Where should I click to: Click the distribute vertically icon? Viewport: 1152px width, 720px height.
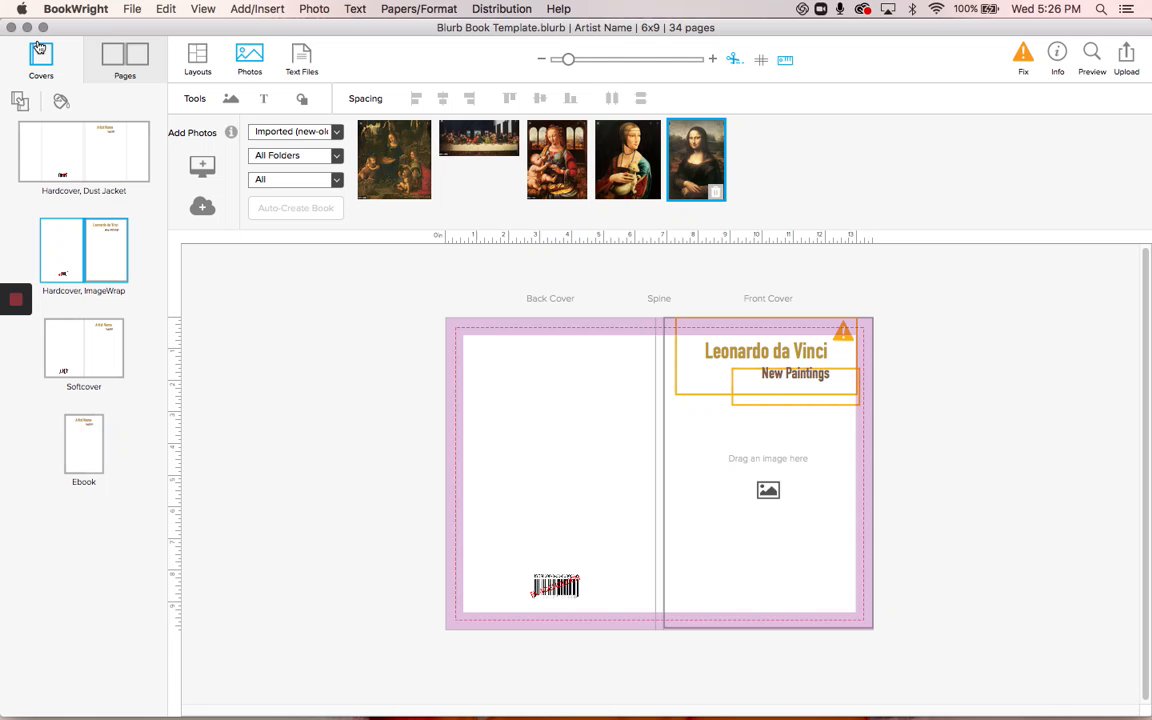tap(641, 98)
